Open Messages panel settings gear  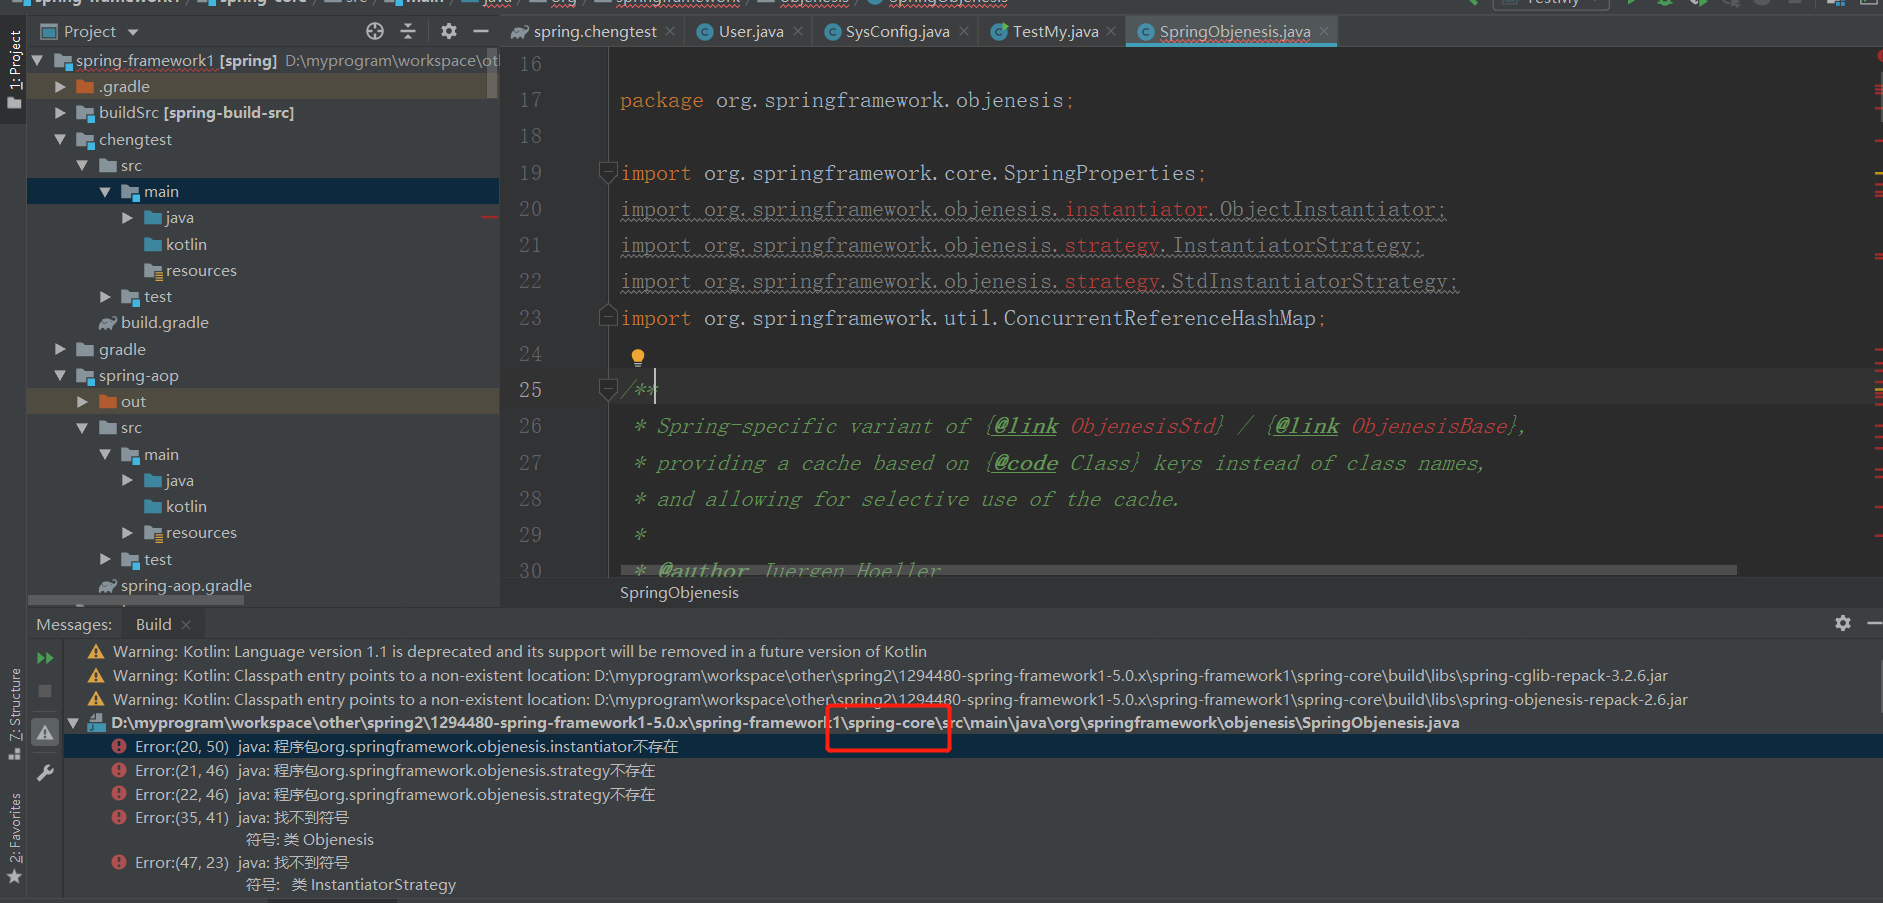click(x=1843, y=623)
